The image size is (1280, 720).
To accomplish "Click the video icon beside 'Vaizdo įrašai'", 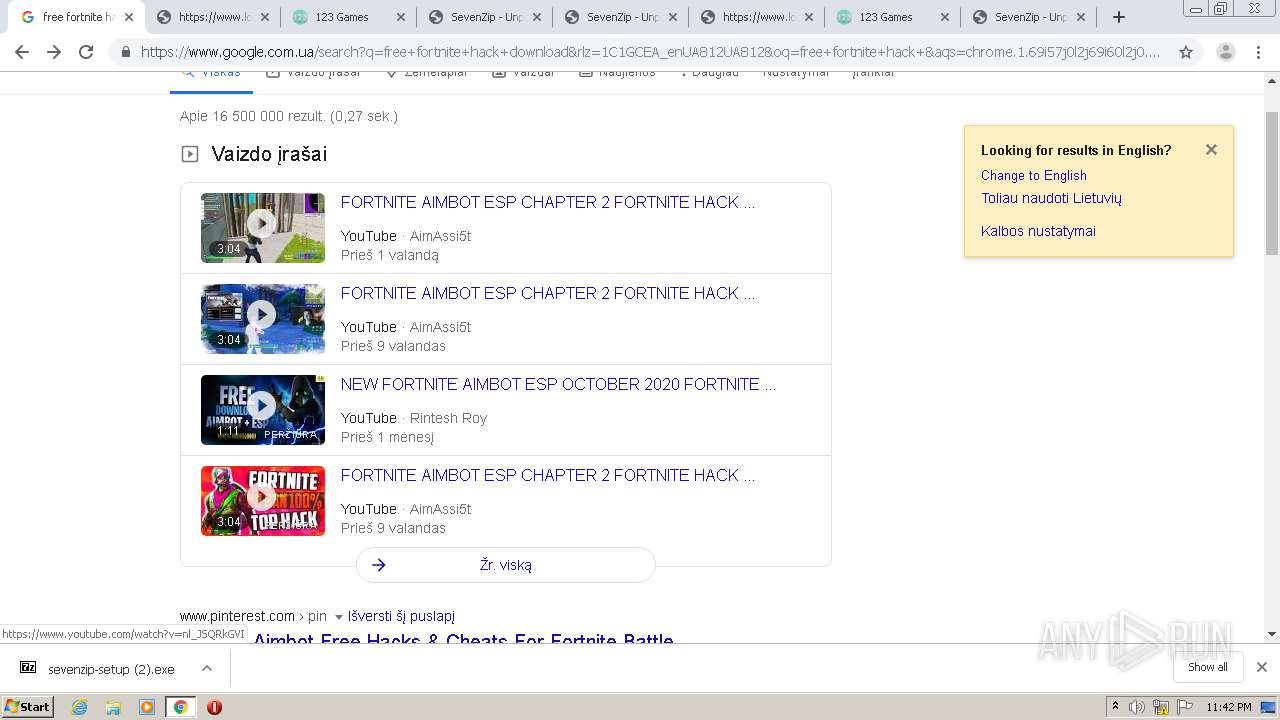I will tap(190, 154).
